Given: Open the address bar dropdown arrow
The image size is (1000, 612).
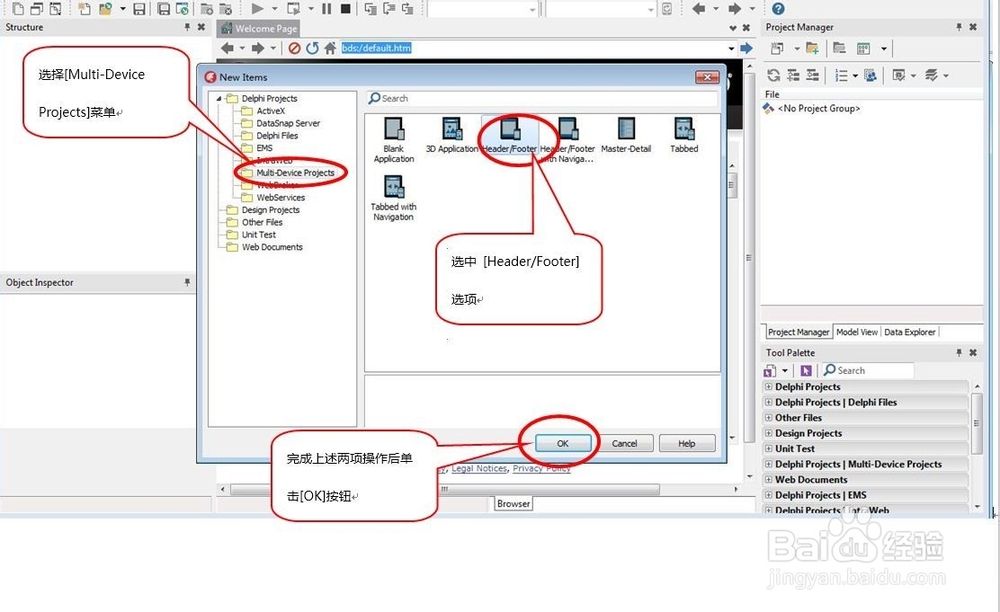Looking at the screenshot, I should [731, 48].
